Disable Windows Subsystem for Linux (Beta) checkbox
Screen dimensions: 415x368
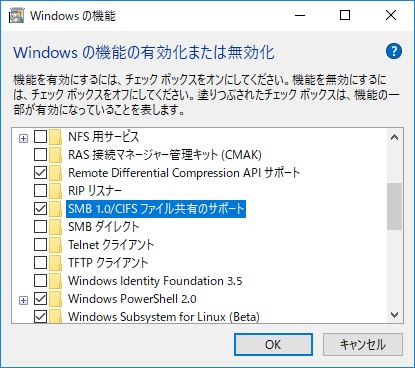coord(40,316)
